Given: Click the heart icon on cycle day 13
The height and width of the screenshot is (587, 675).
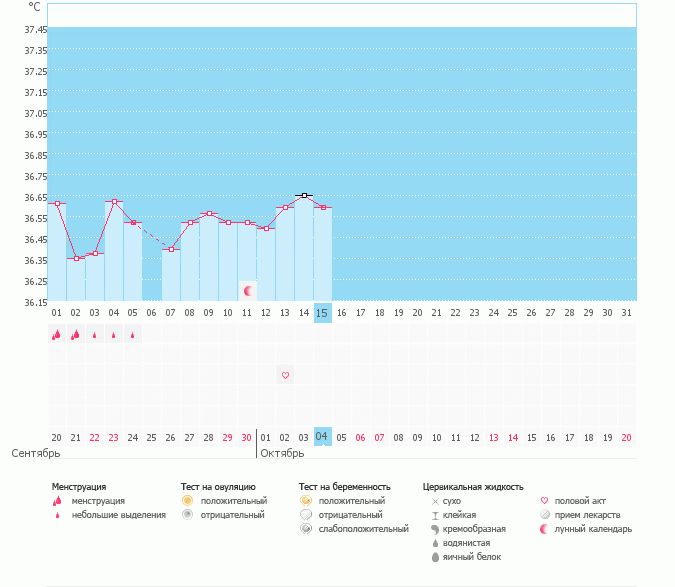Looking at the screenshot, I should click(285, 375).
